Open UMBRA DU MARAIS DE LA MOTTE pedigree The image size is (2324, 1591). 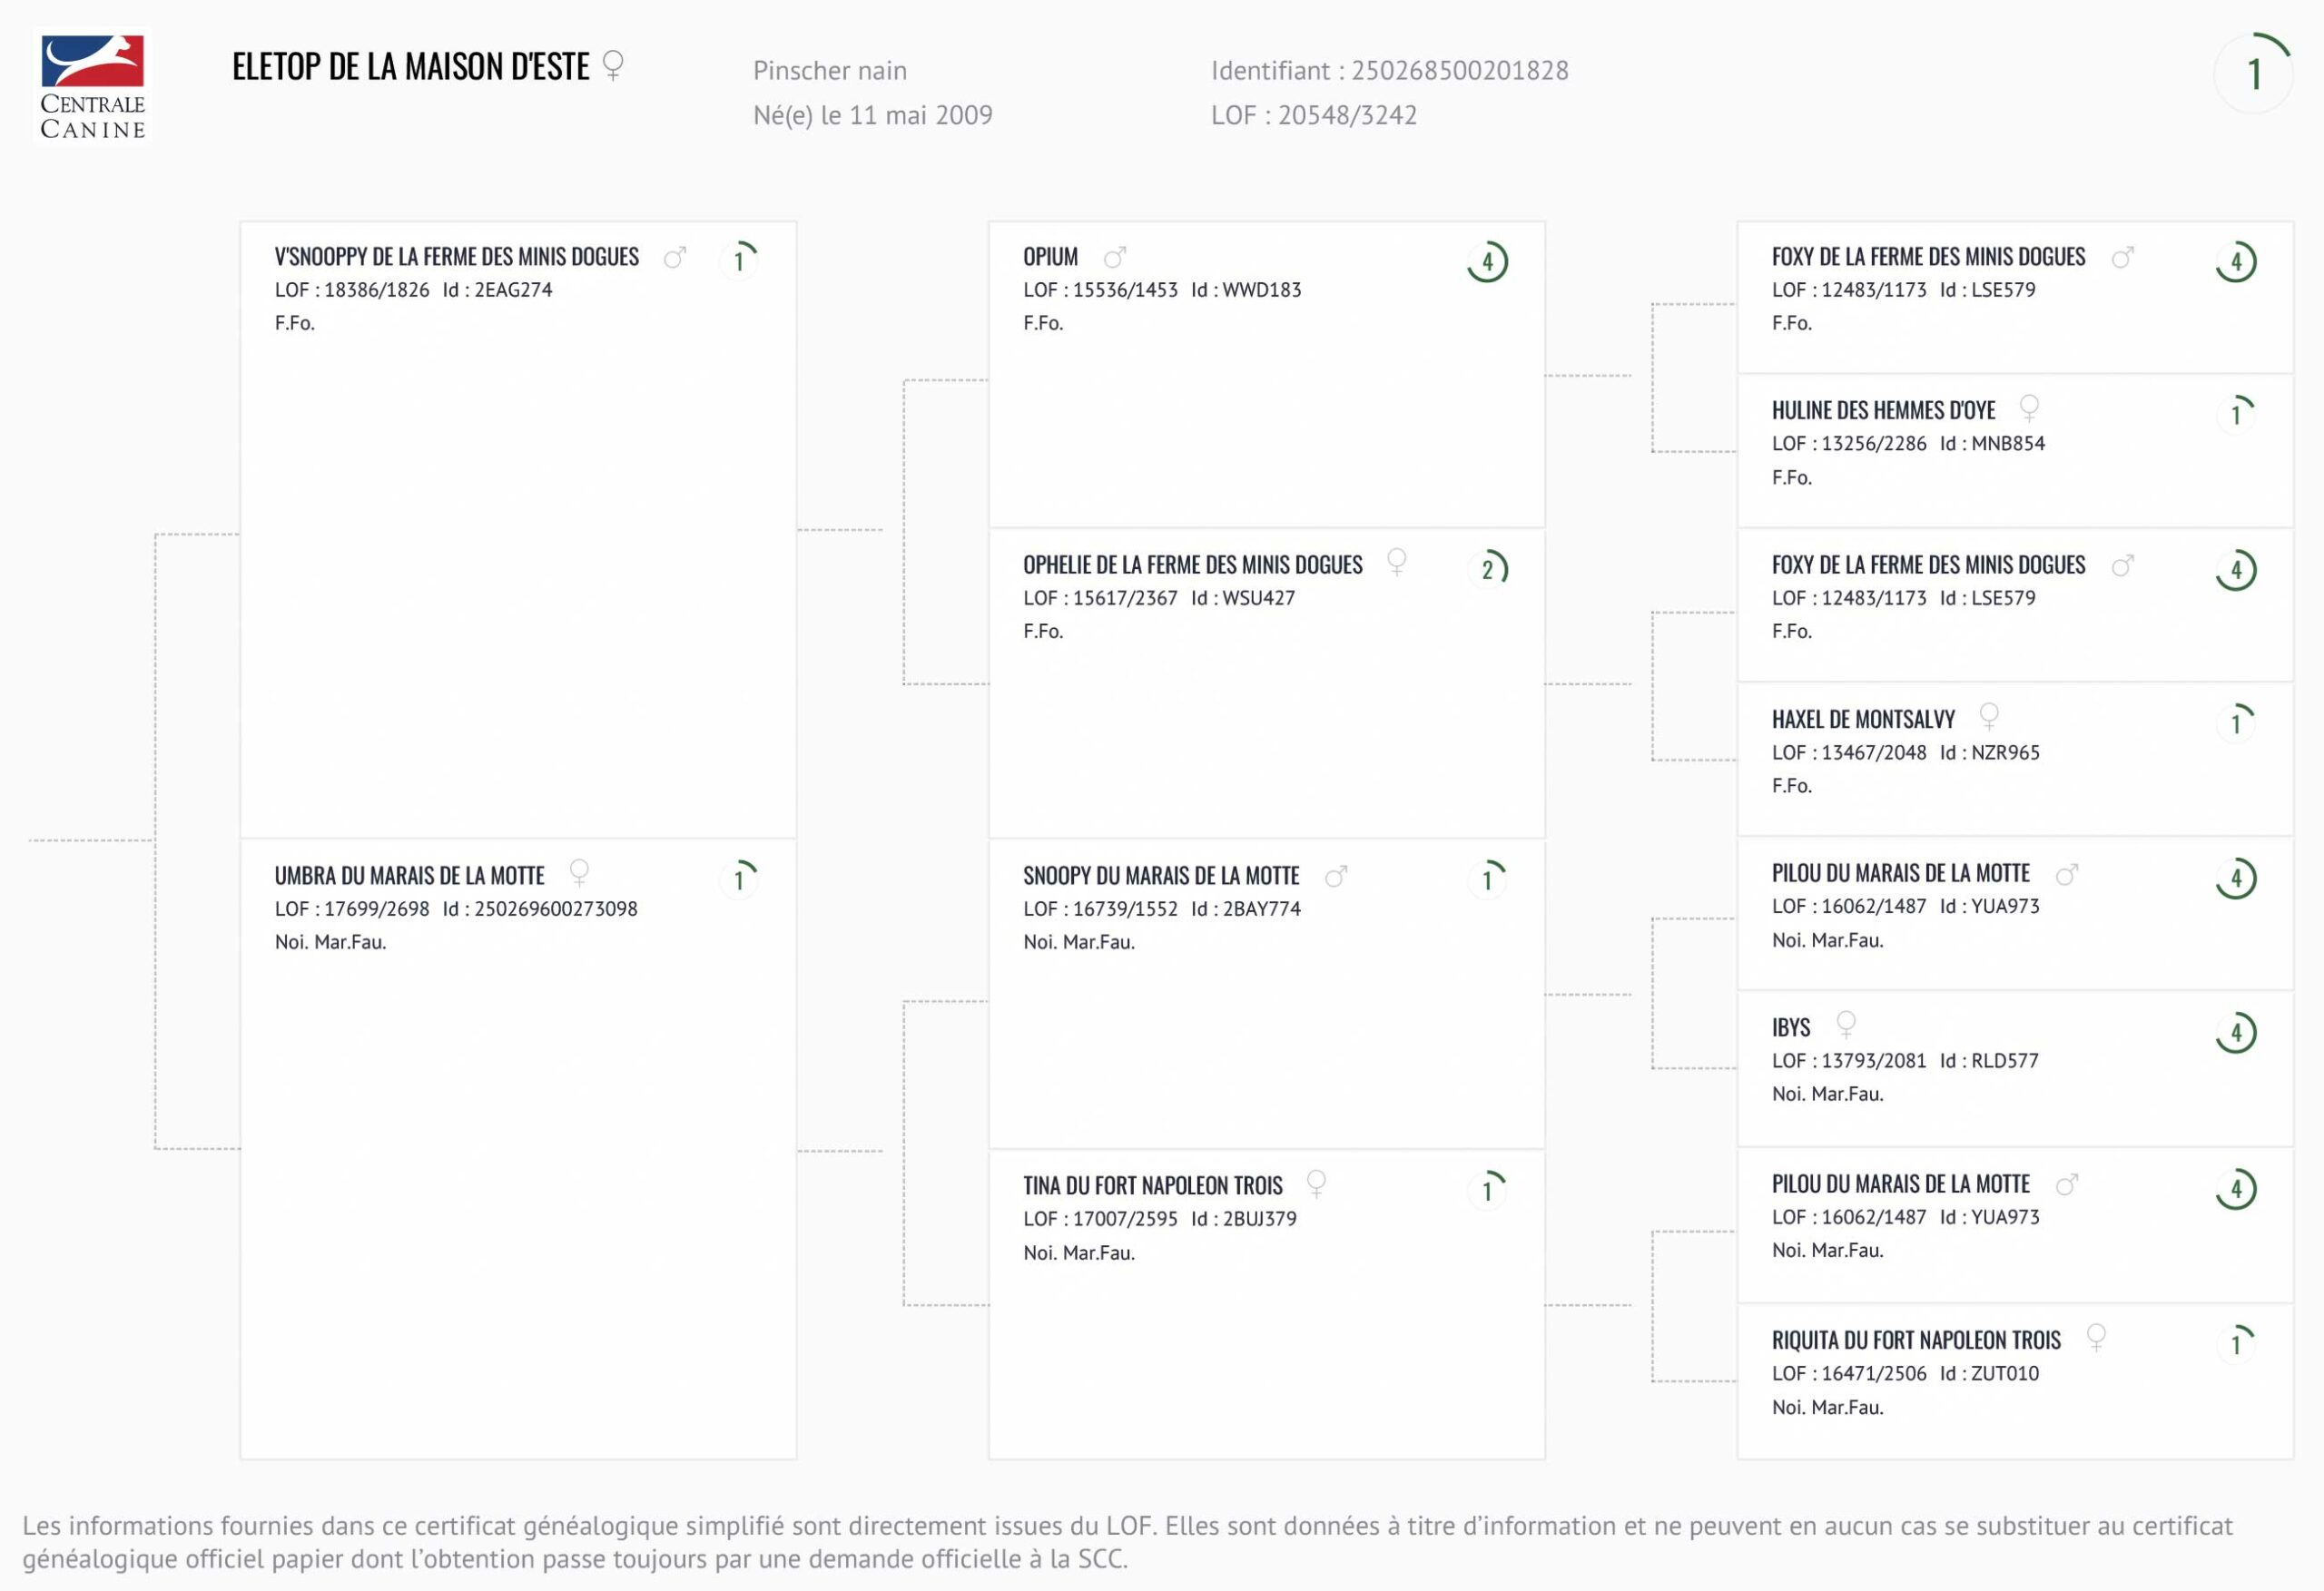point(409,876)
